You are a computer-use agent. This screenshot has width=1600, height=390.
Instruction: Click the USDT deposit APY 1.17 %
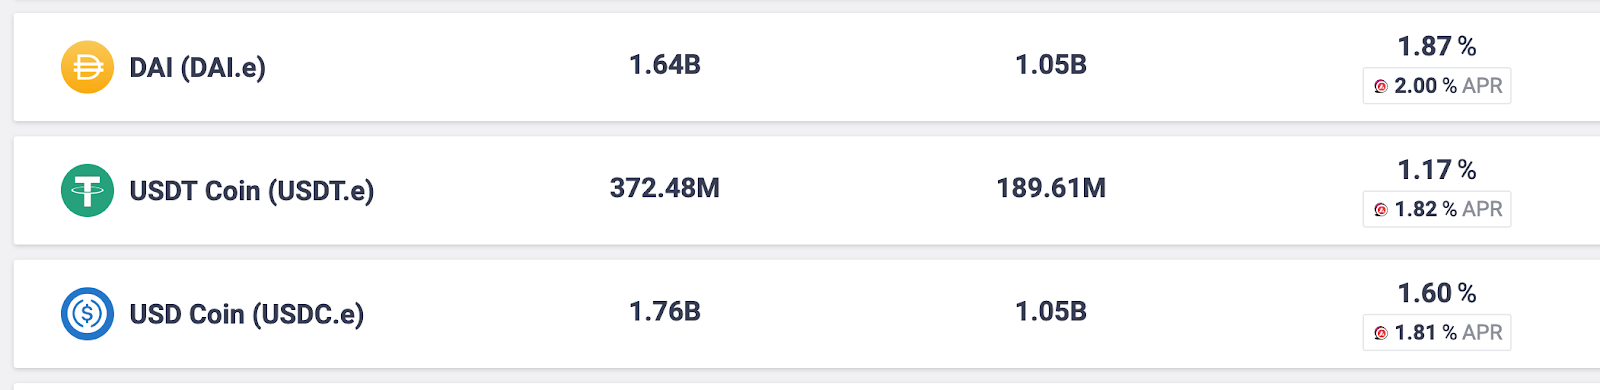point(1437,170)
